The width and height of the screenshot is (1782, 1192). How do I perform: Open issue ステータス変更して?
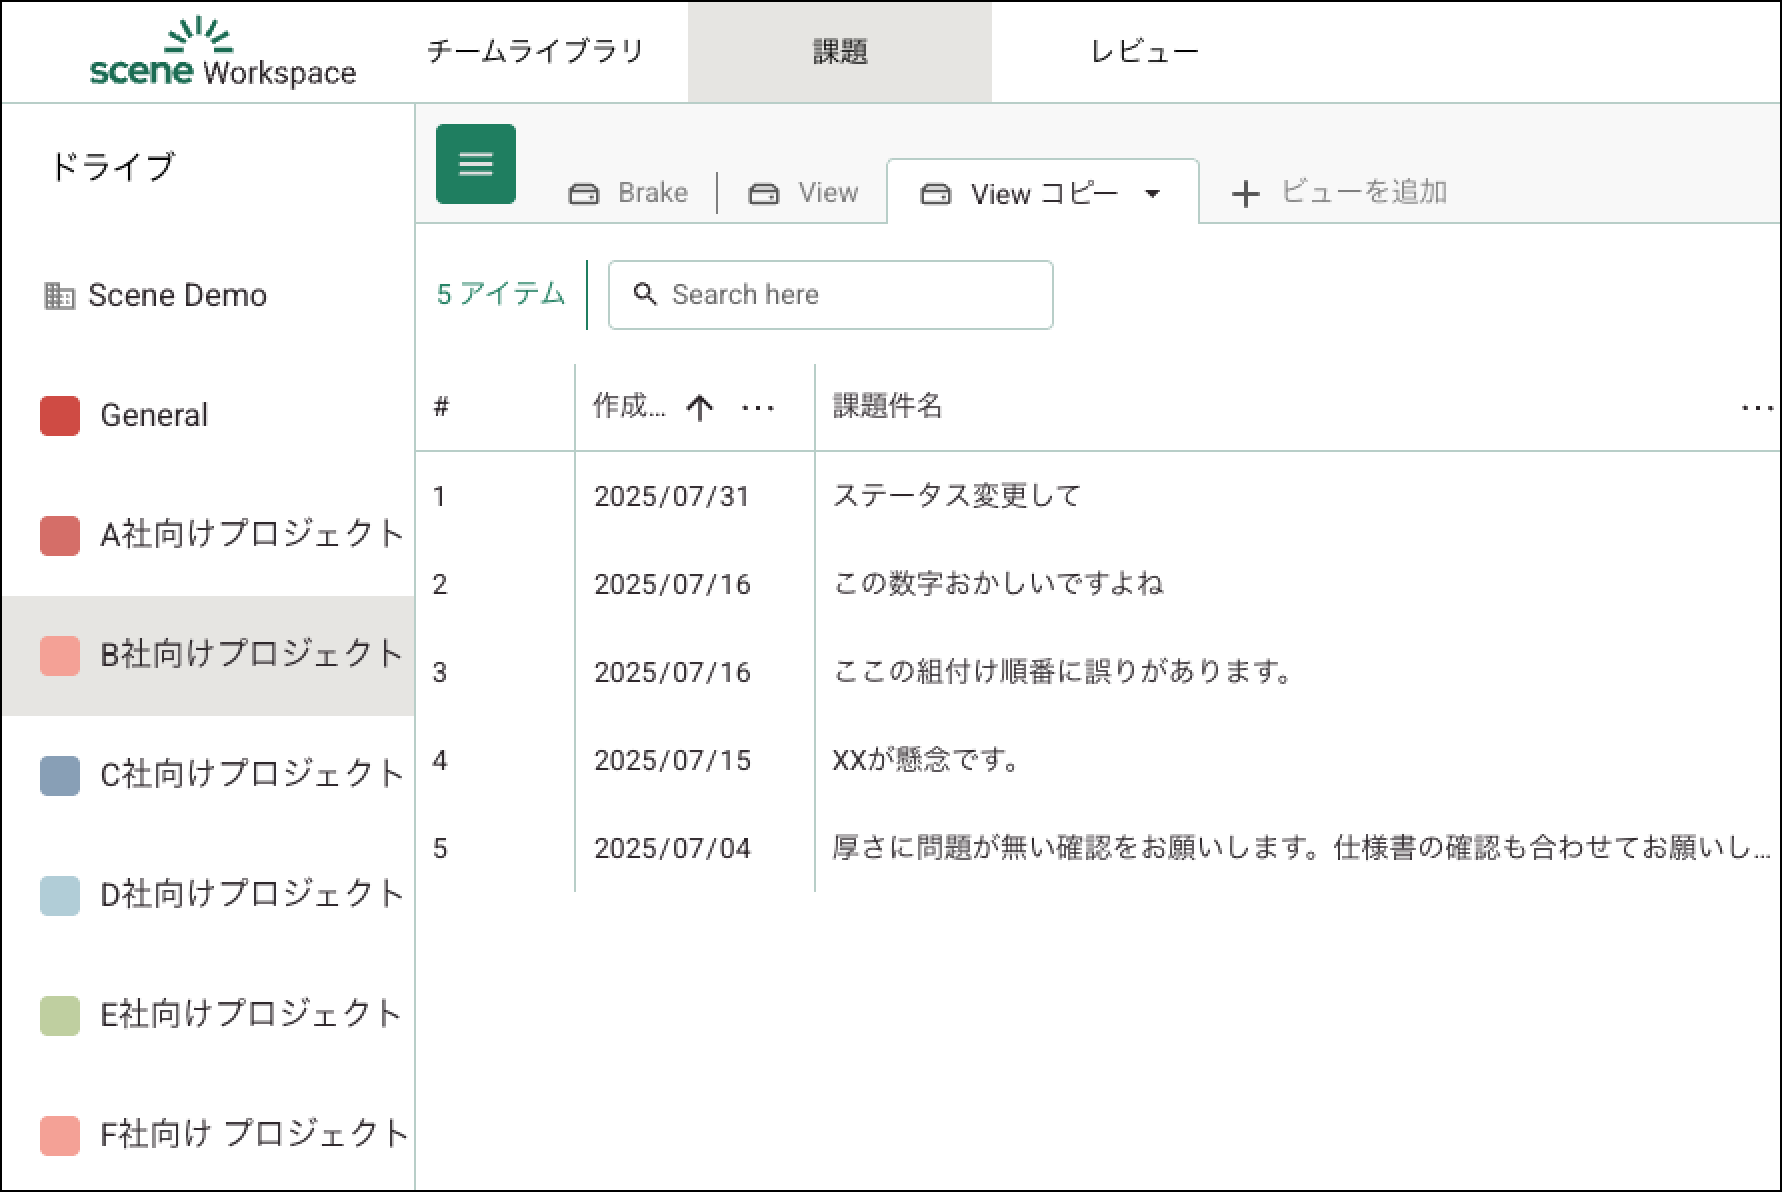(x=956, y=496)
